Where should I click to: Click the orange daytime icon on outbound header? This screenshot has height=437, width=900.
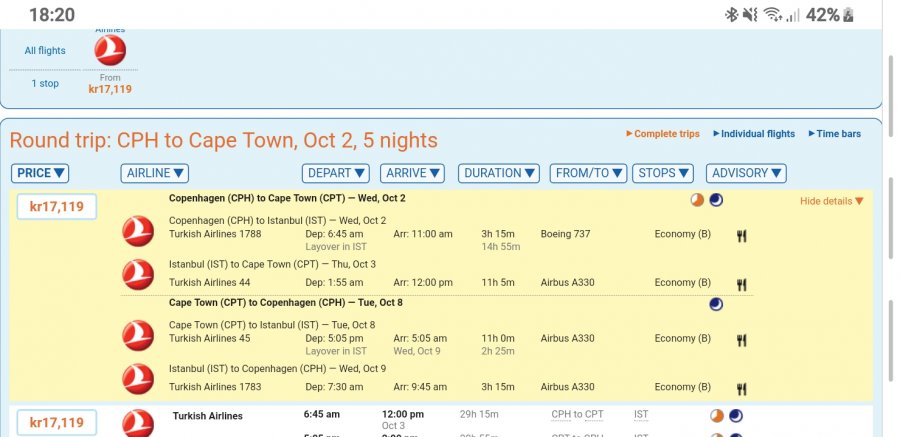(x=698, y=200)
